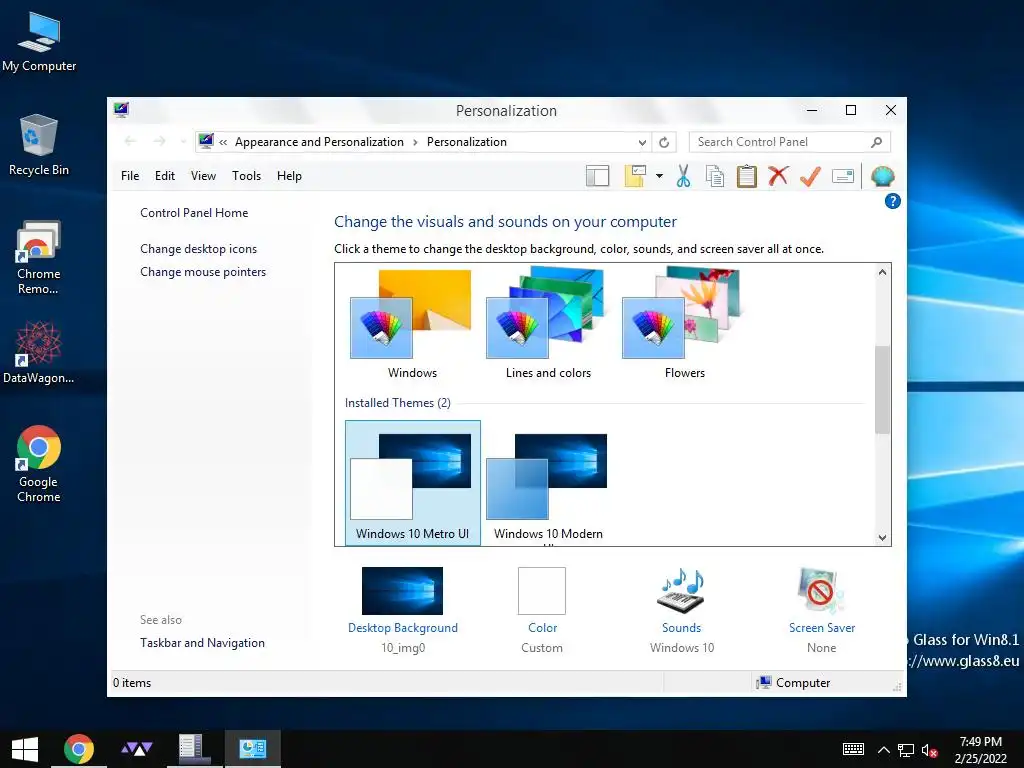Select My Computer desktop icon
Viewport: 1024px width, 768px height.
click(x=39, y=41)
